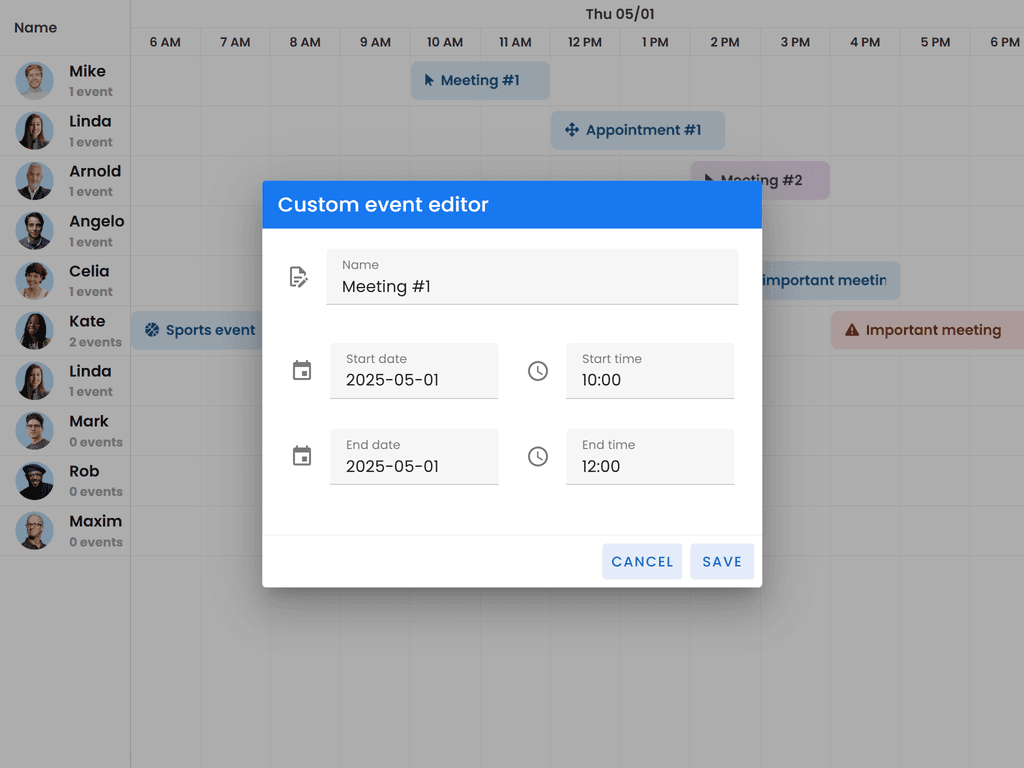Click the CANCEL button

(x=642, y=561)
